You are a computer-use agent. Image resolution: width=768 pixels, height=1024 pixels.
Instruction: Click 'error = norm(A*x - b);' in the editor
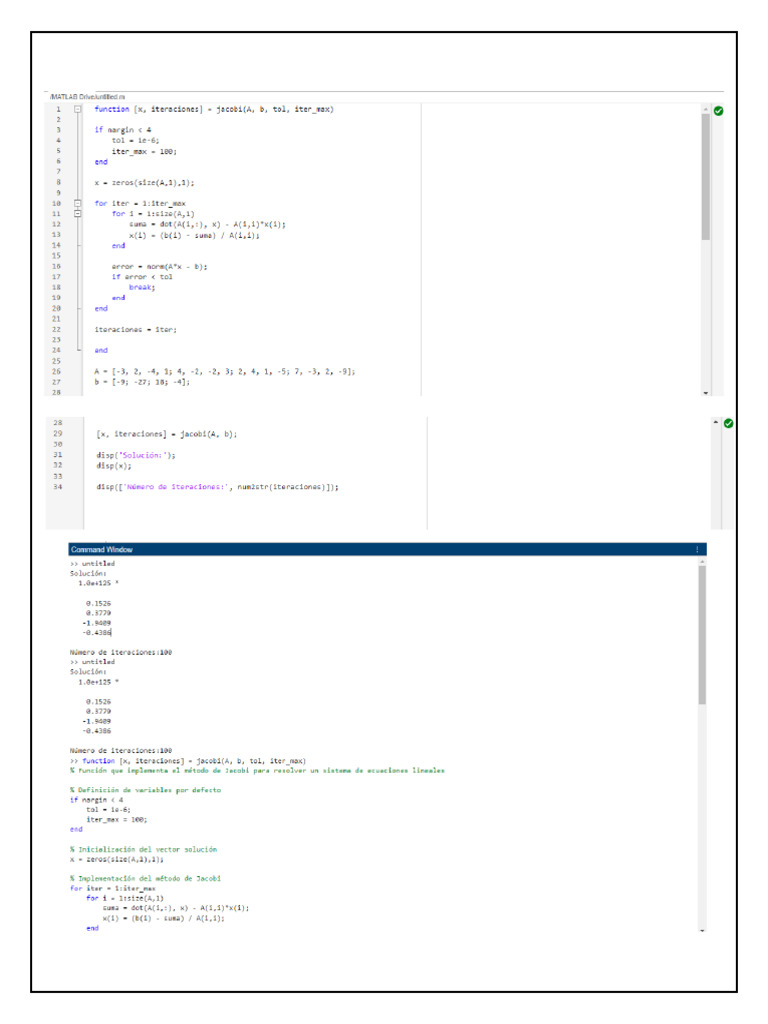coord(159,266)
